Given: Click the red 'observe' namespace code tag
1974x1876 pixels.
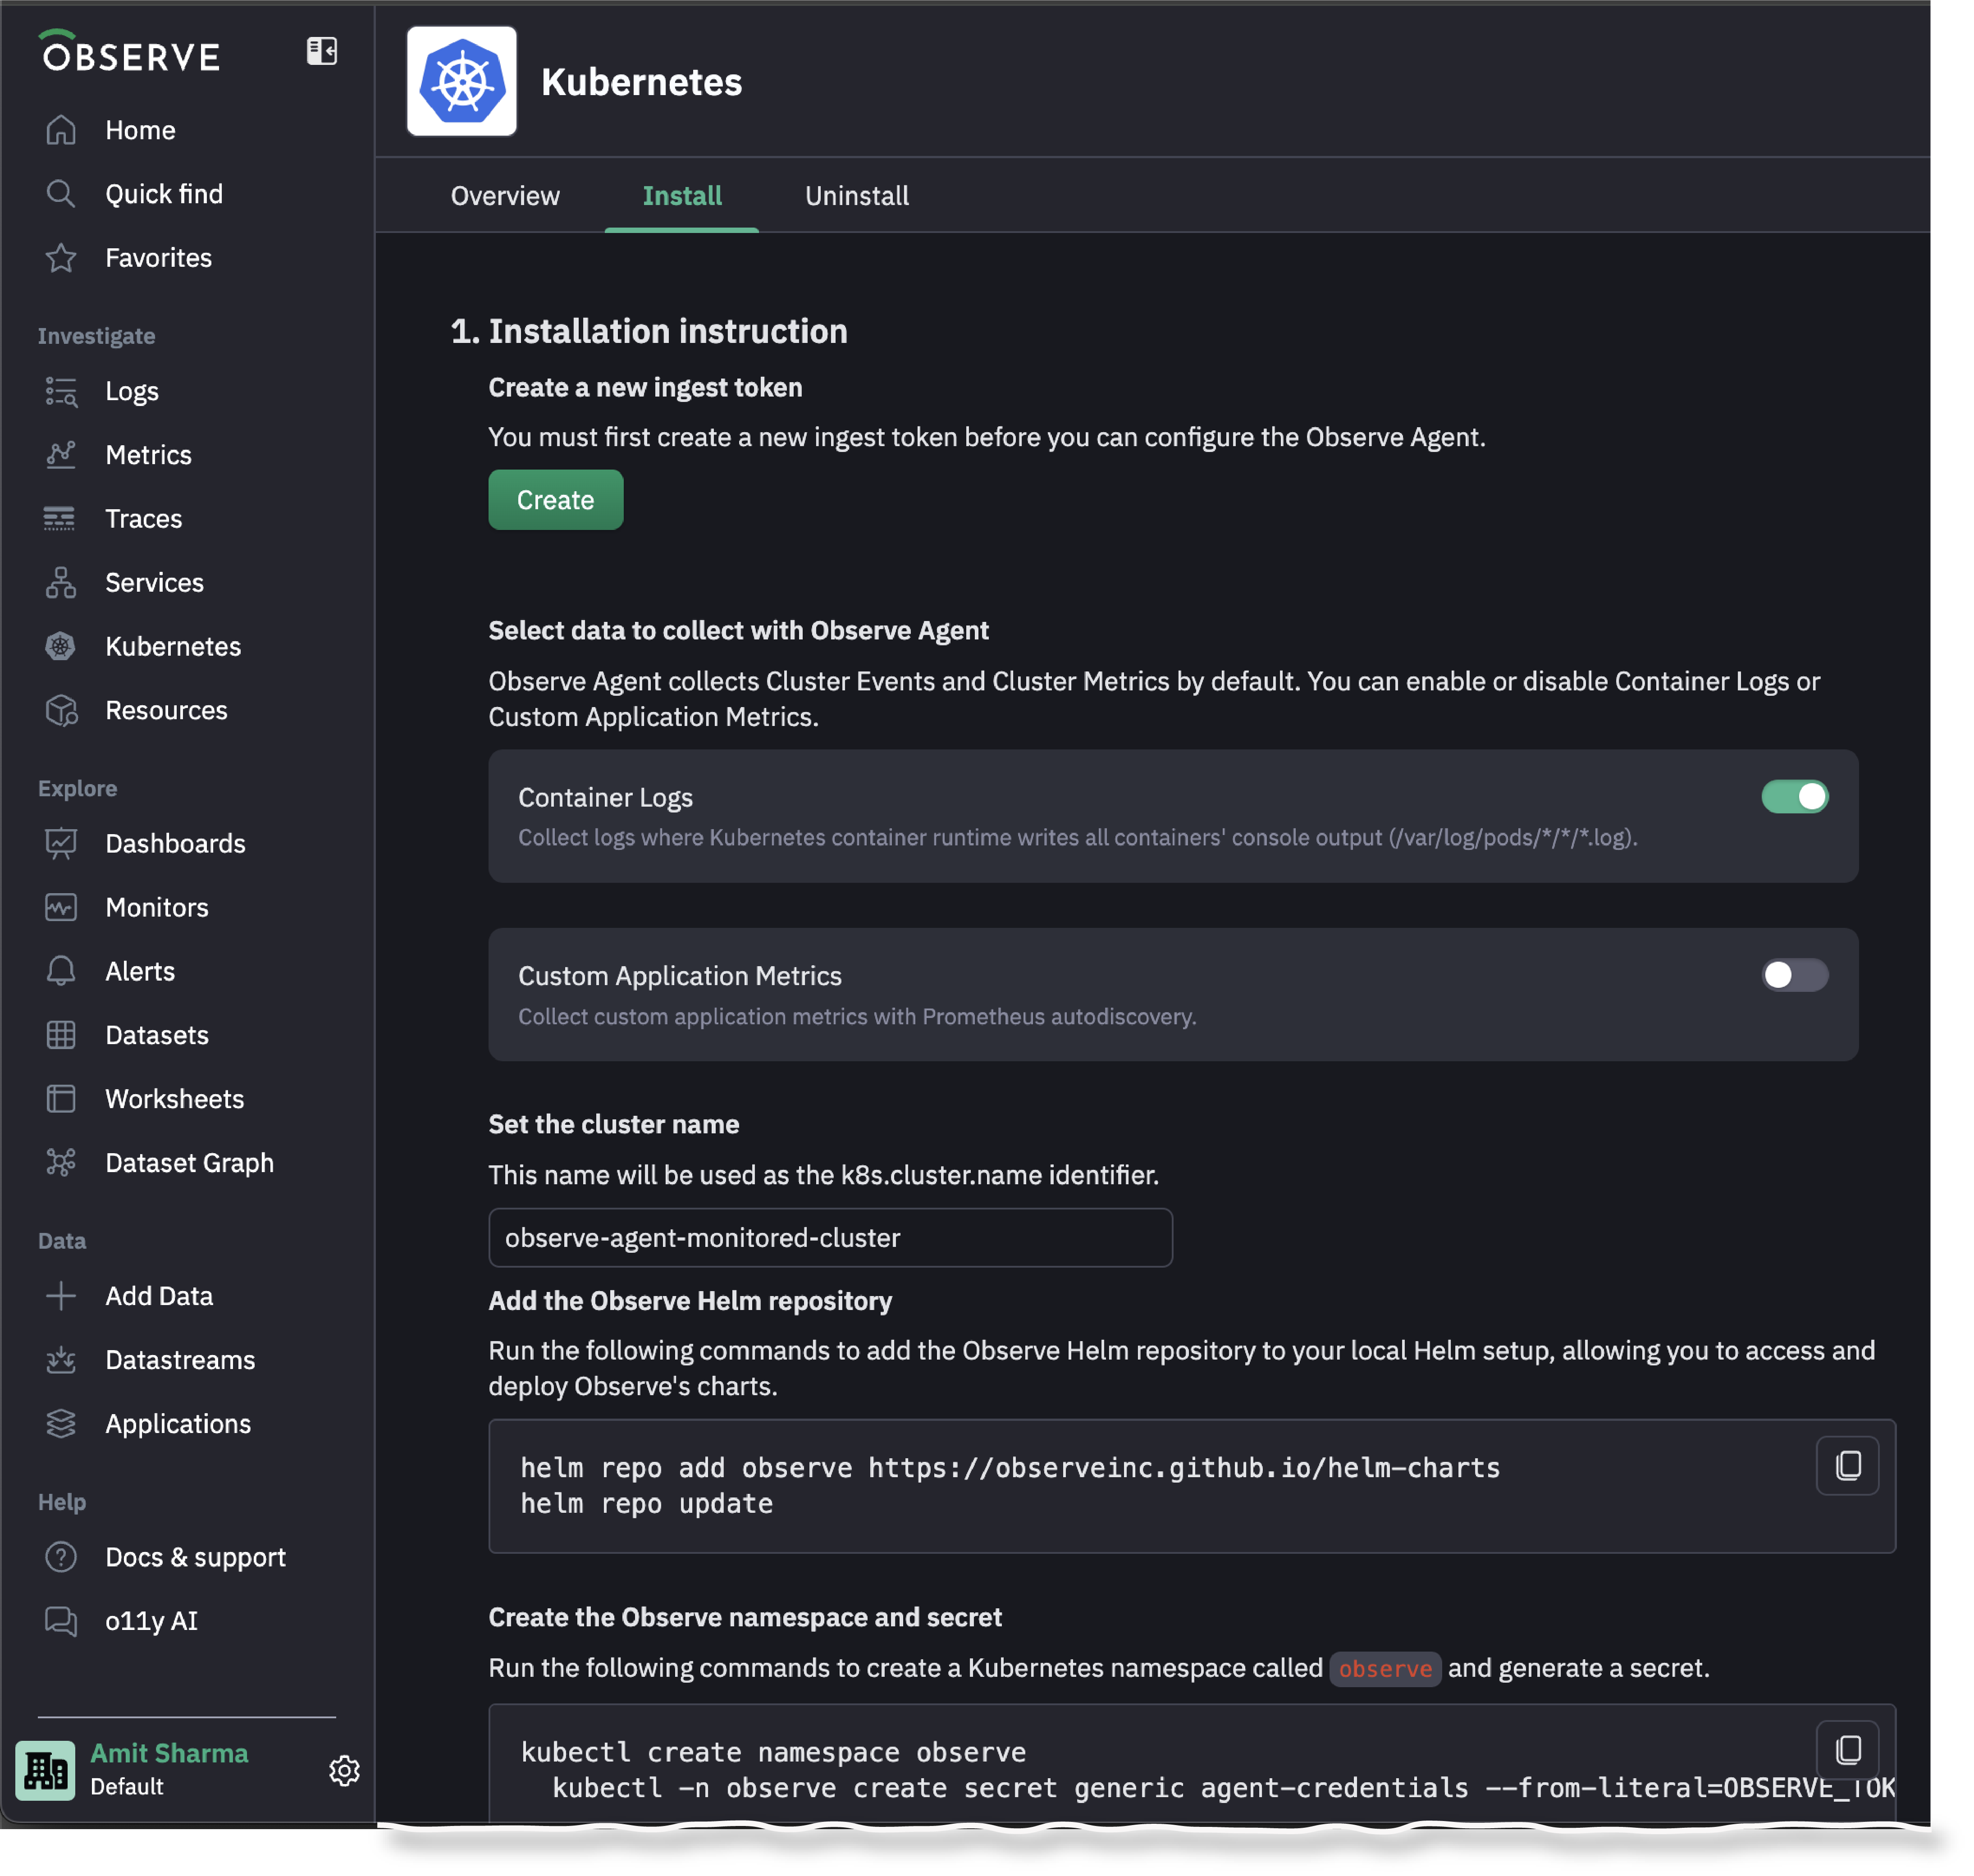Looking at the screenshot, I should tap(1386, 1669).
